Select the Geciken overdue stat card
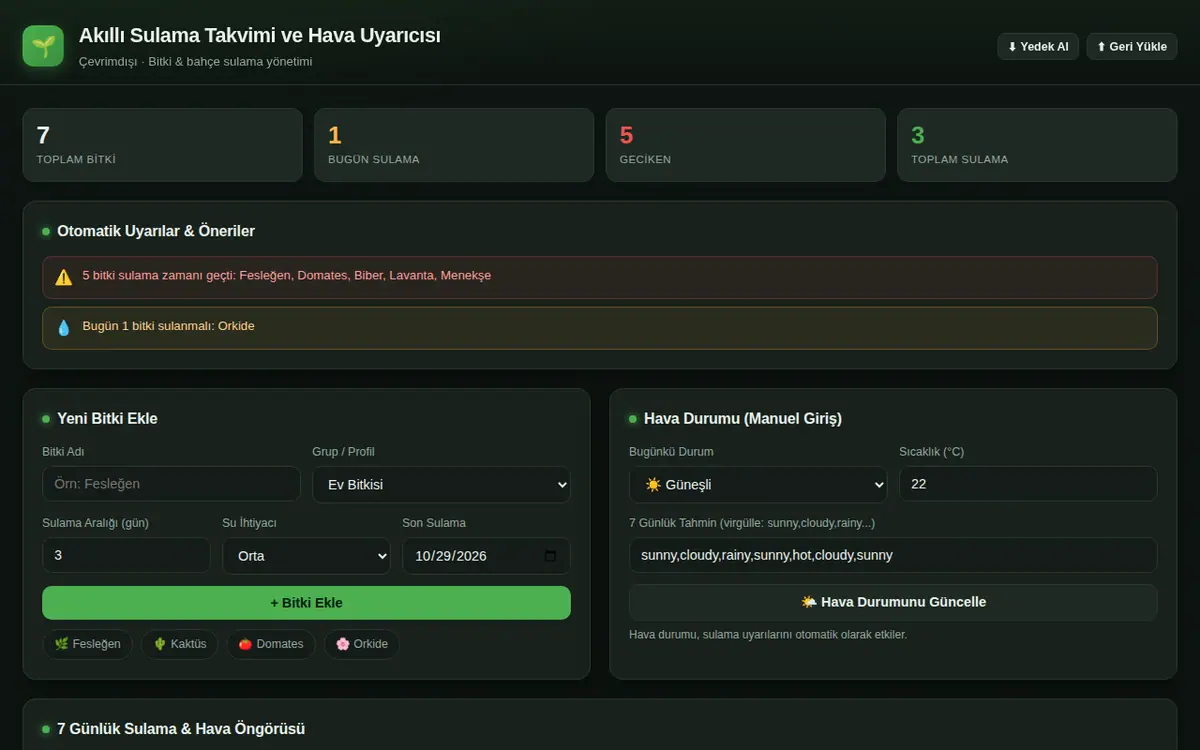Image resolution: width=1200 pixels, height=750 pixels. tap(746, 145)
